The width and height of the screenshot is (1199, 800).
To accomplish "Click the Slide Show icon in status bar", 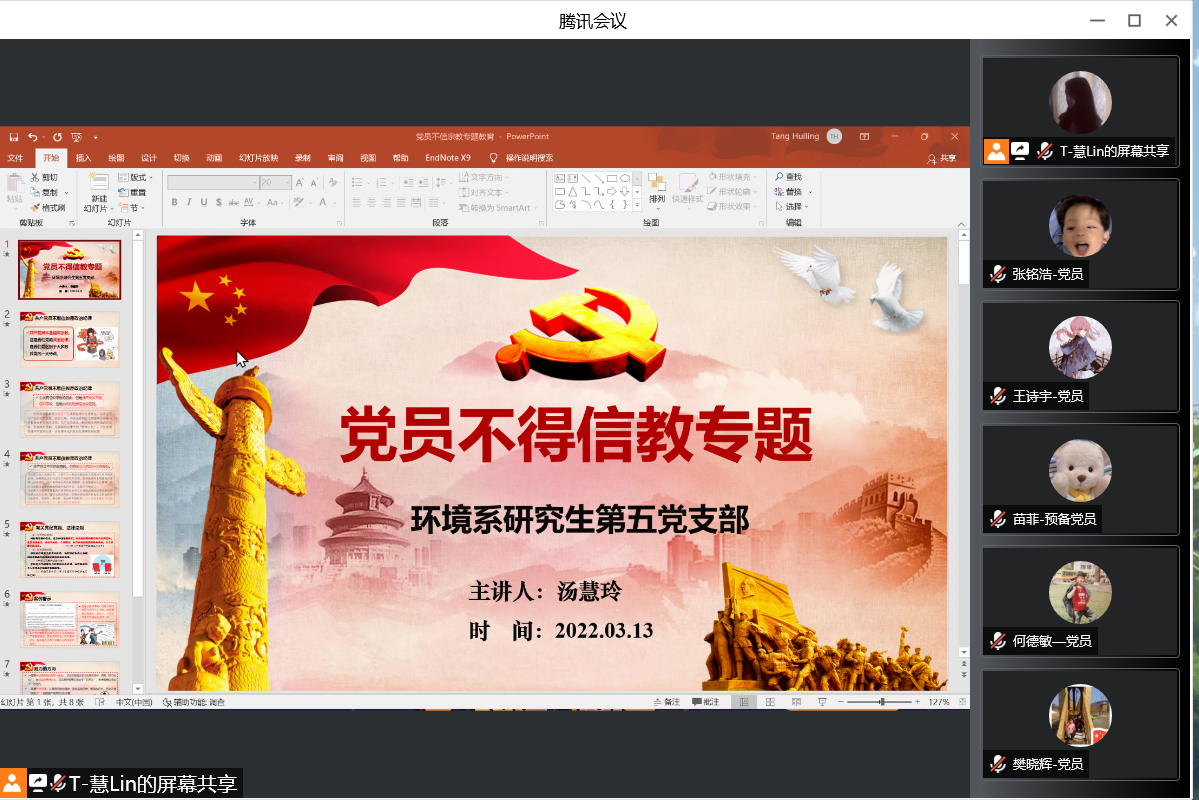I will (x=821, y=702).
